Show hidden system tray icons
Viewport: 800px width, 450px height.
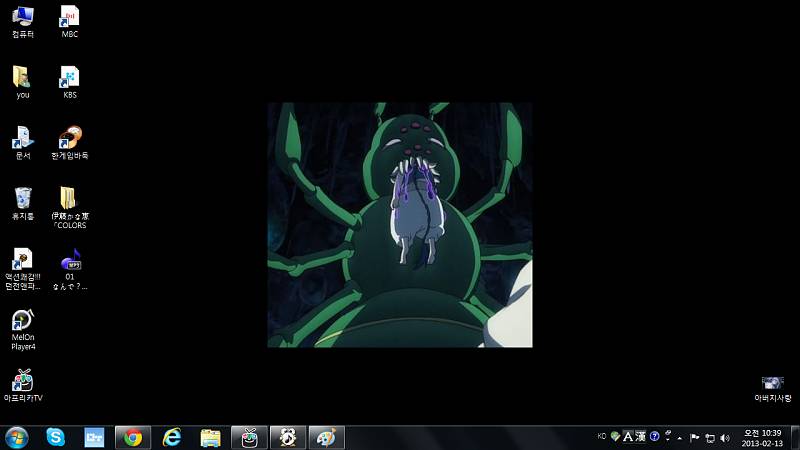[x=680, y=437]
